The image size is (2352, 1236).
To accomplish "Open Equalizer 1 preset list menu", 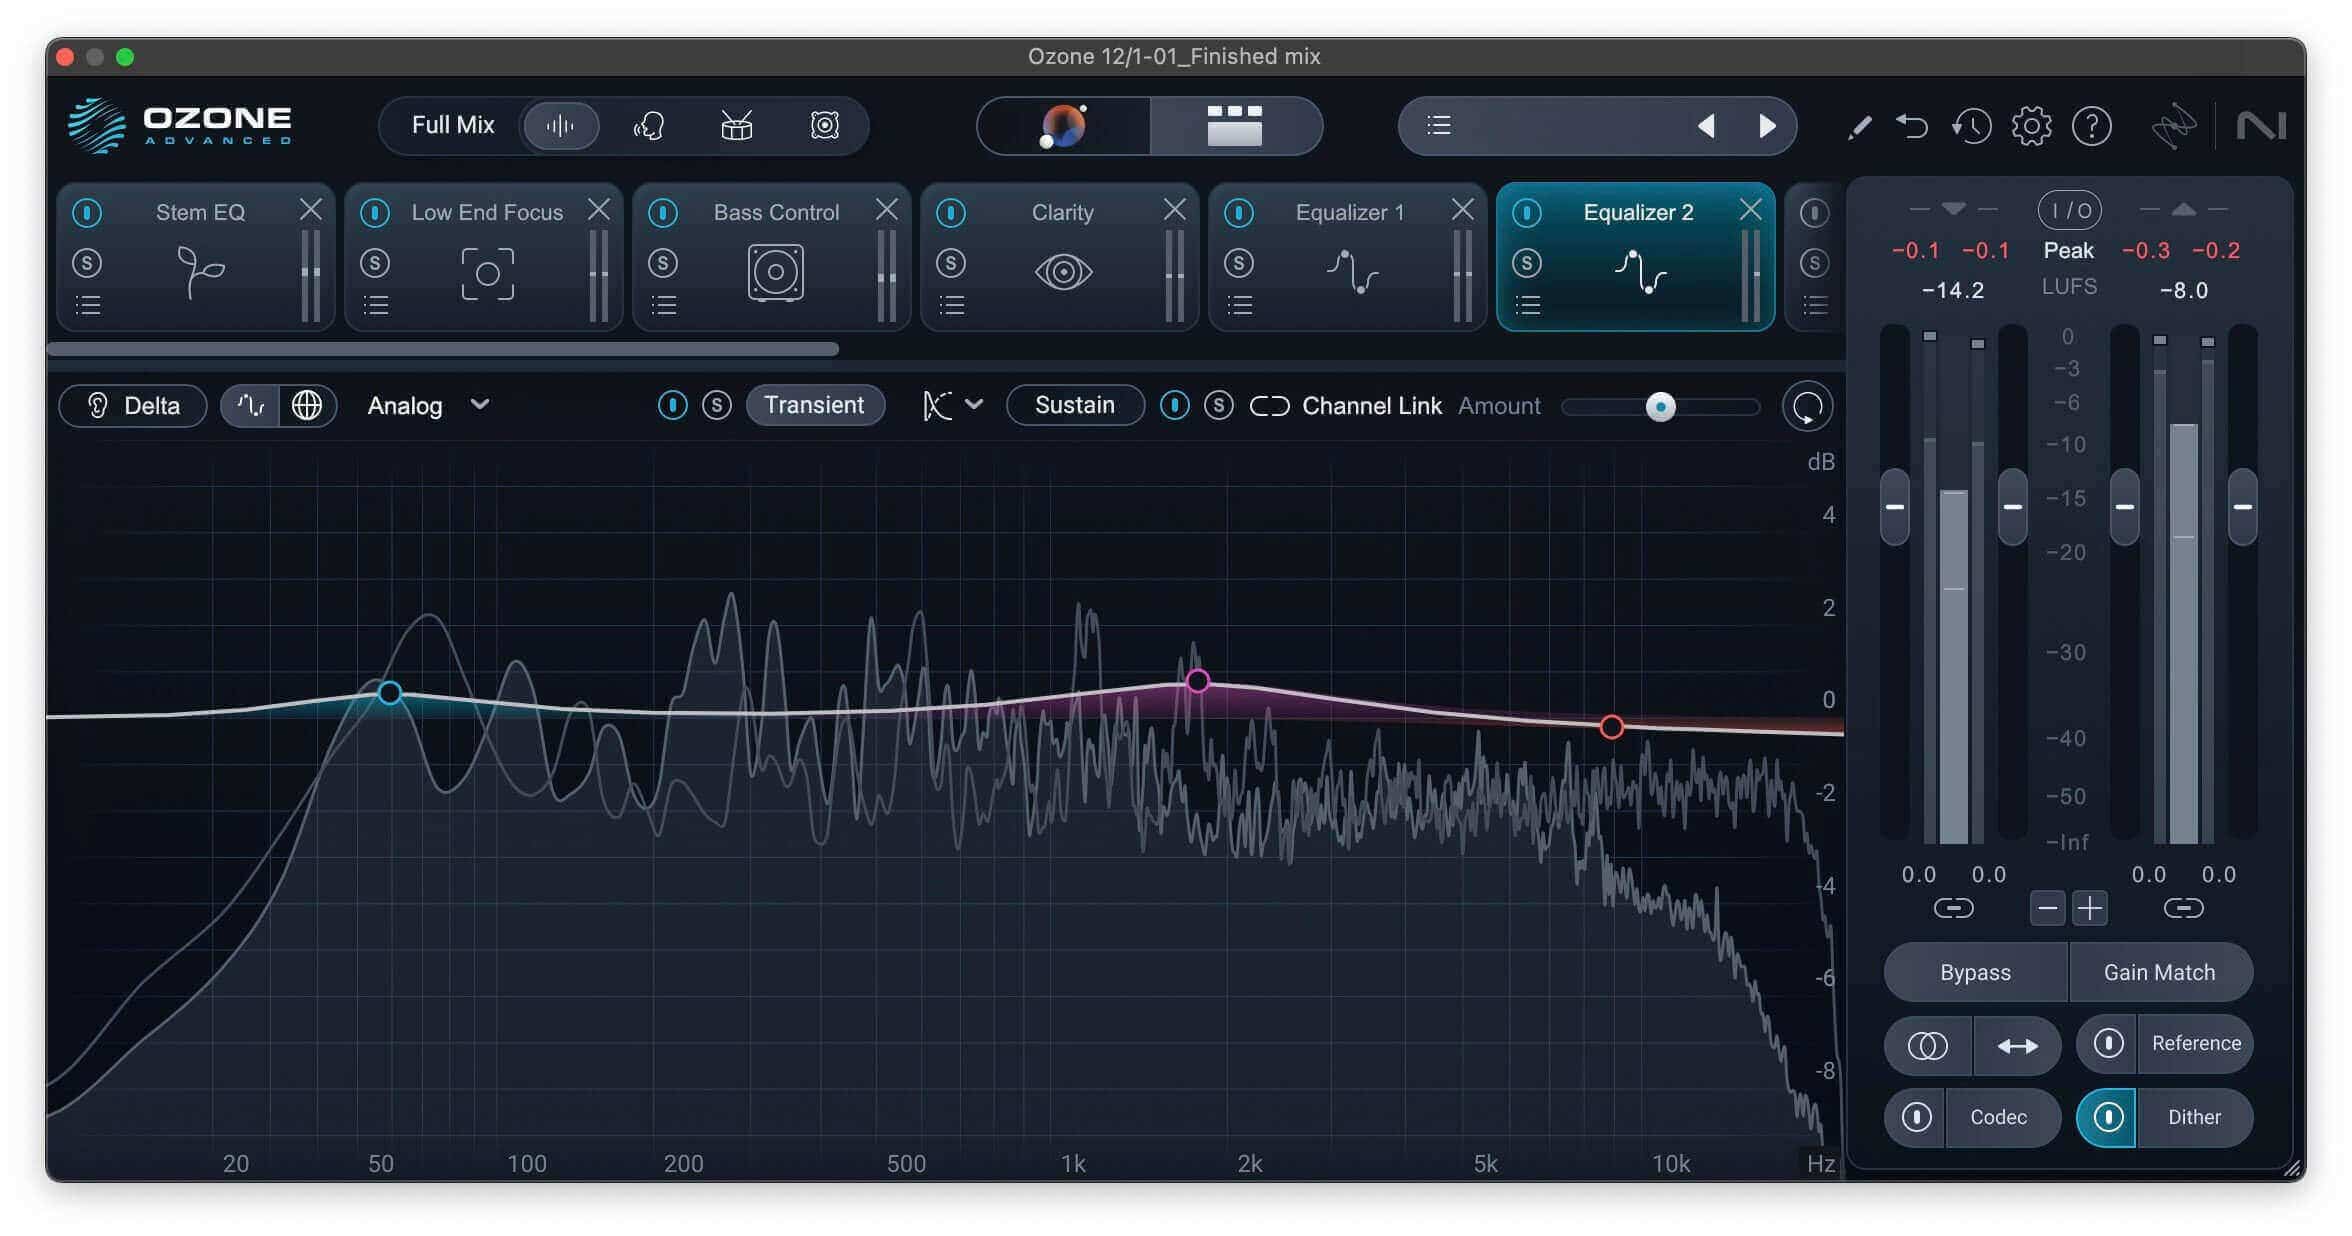I will pos(1239,305).
